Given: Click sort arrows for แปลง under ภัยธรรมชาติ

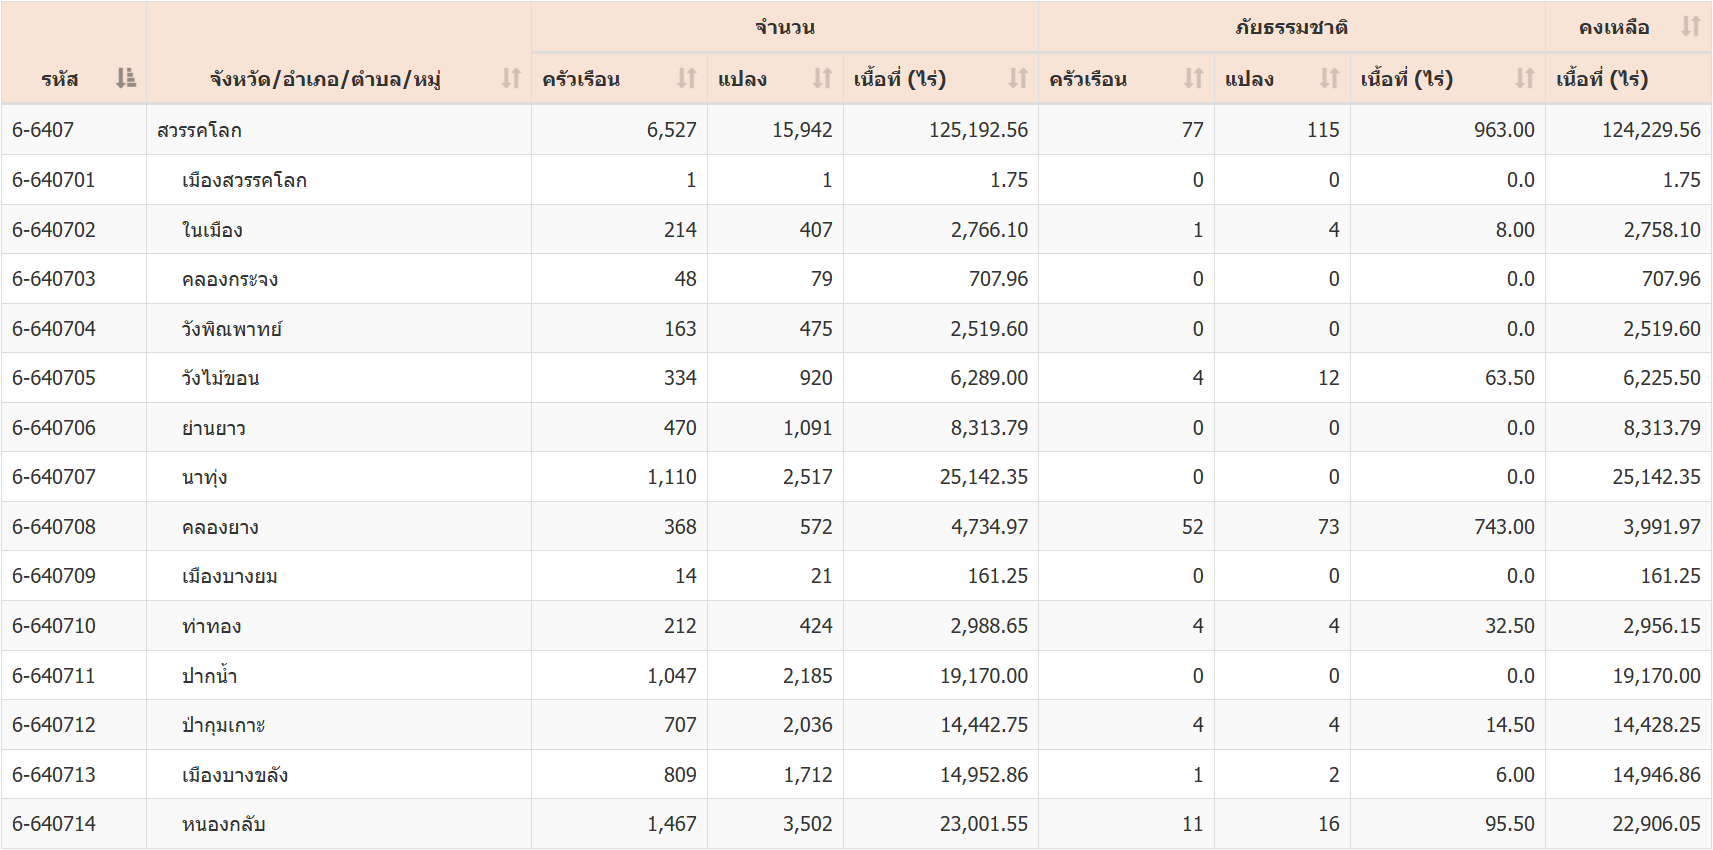Looking at the screenshot, I should coord(1329,78).
